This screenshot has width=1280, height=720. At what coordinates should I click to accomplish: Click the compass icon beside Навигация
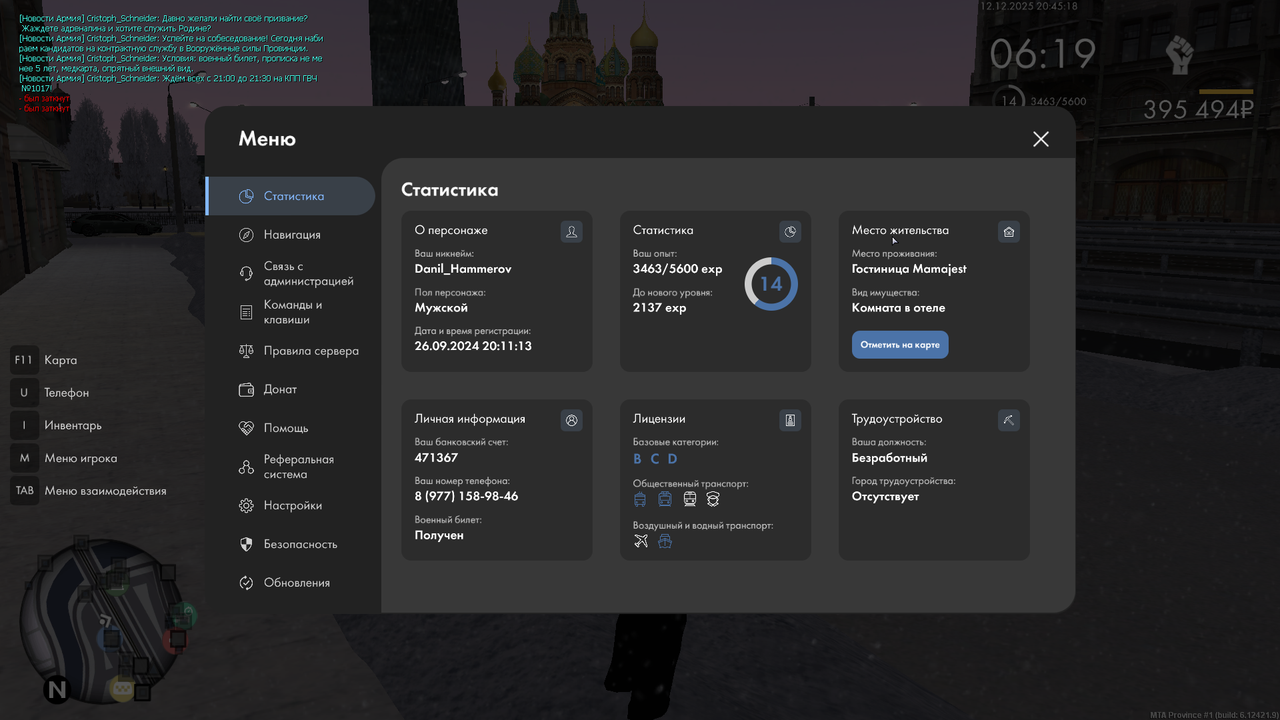pyautogui.click(x=246, y=234)
